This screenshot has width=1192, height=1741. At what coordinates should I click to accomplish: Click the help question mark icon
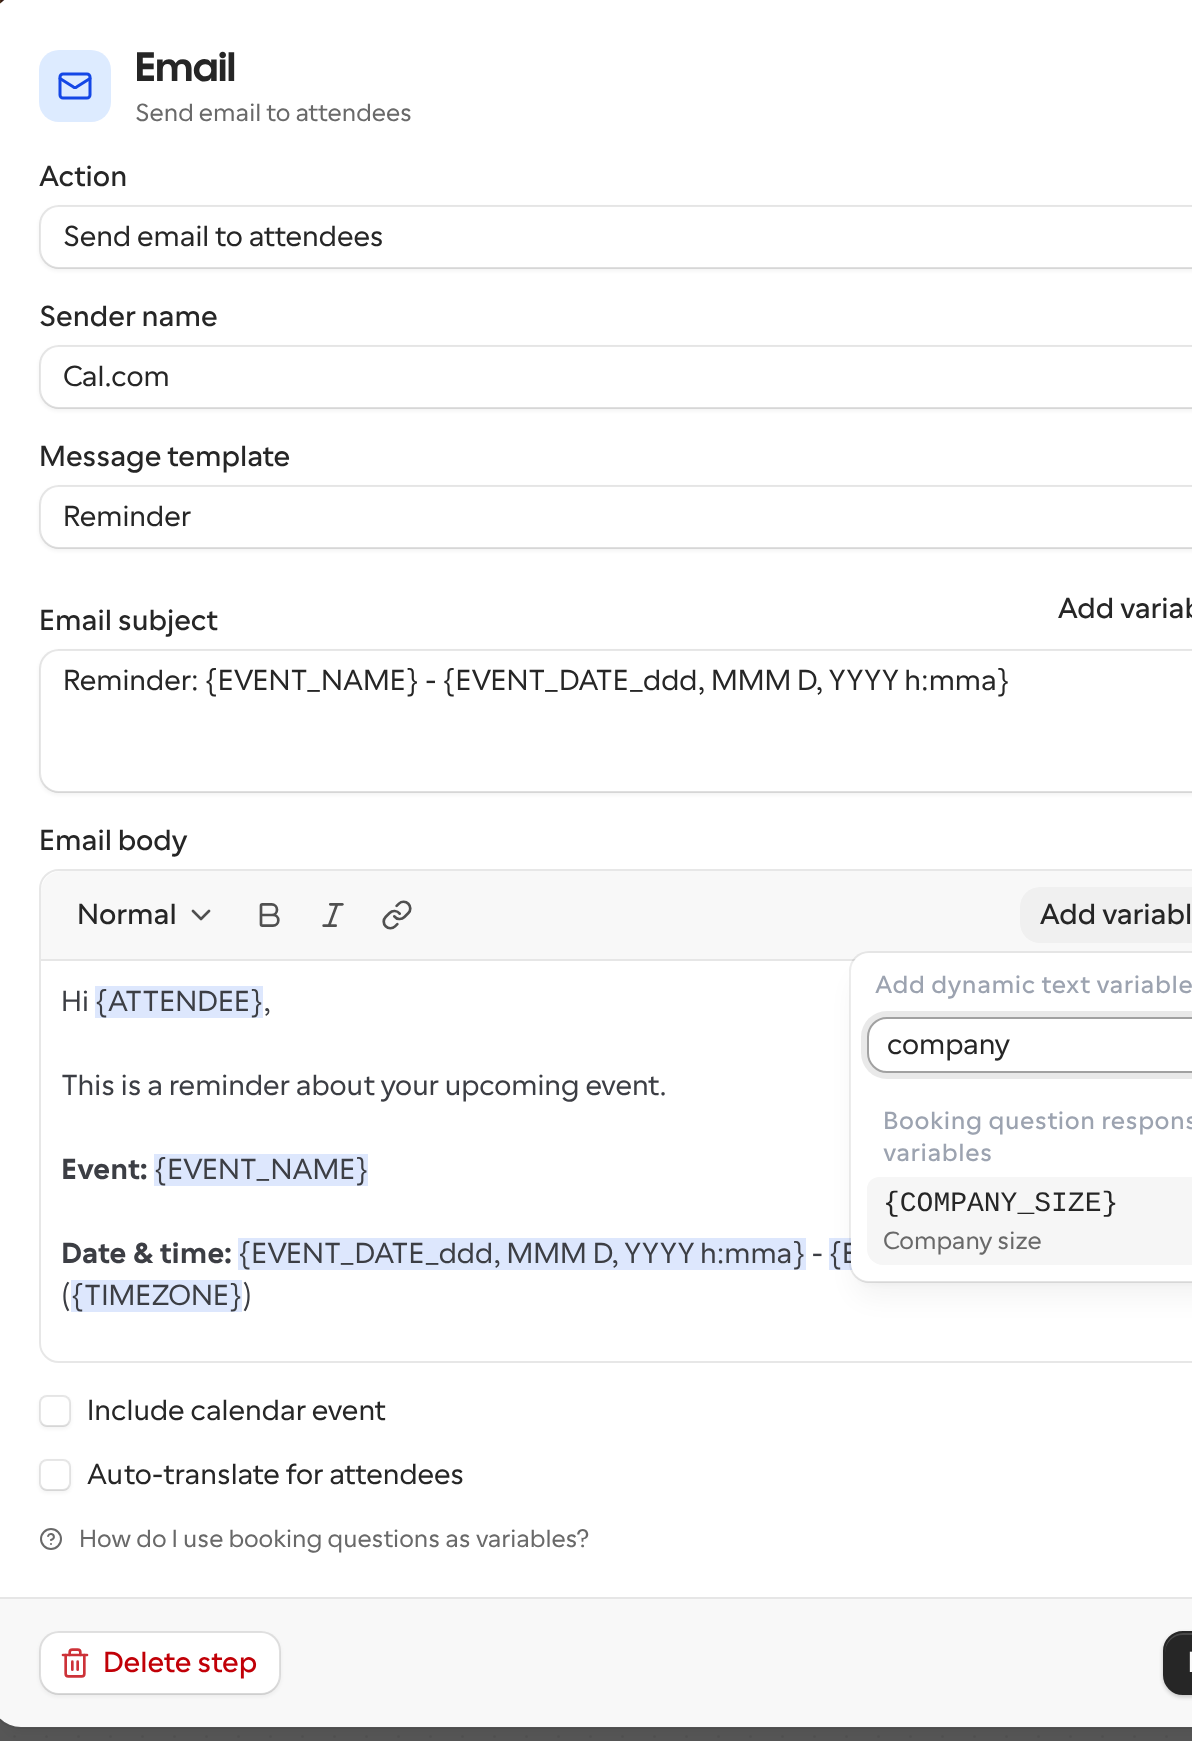click(x=51, y=1539)
